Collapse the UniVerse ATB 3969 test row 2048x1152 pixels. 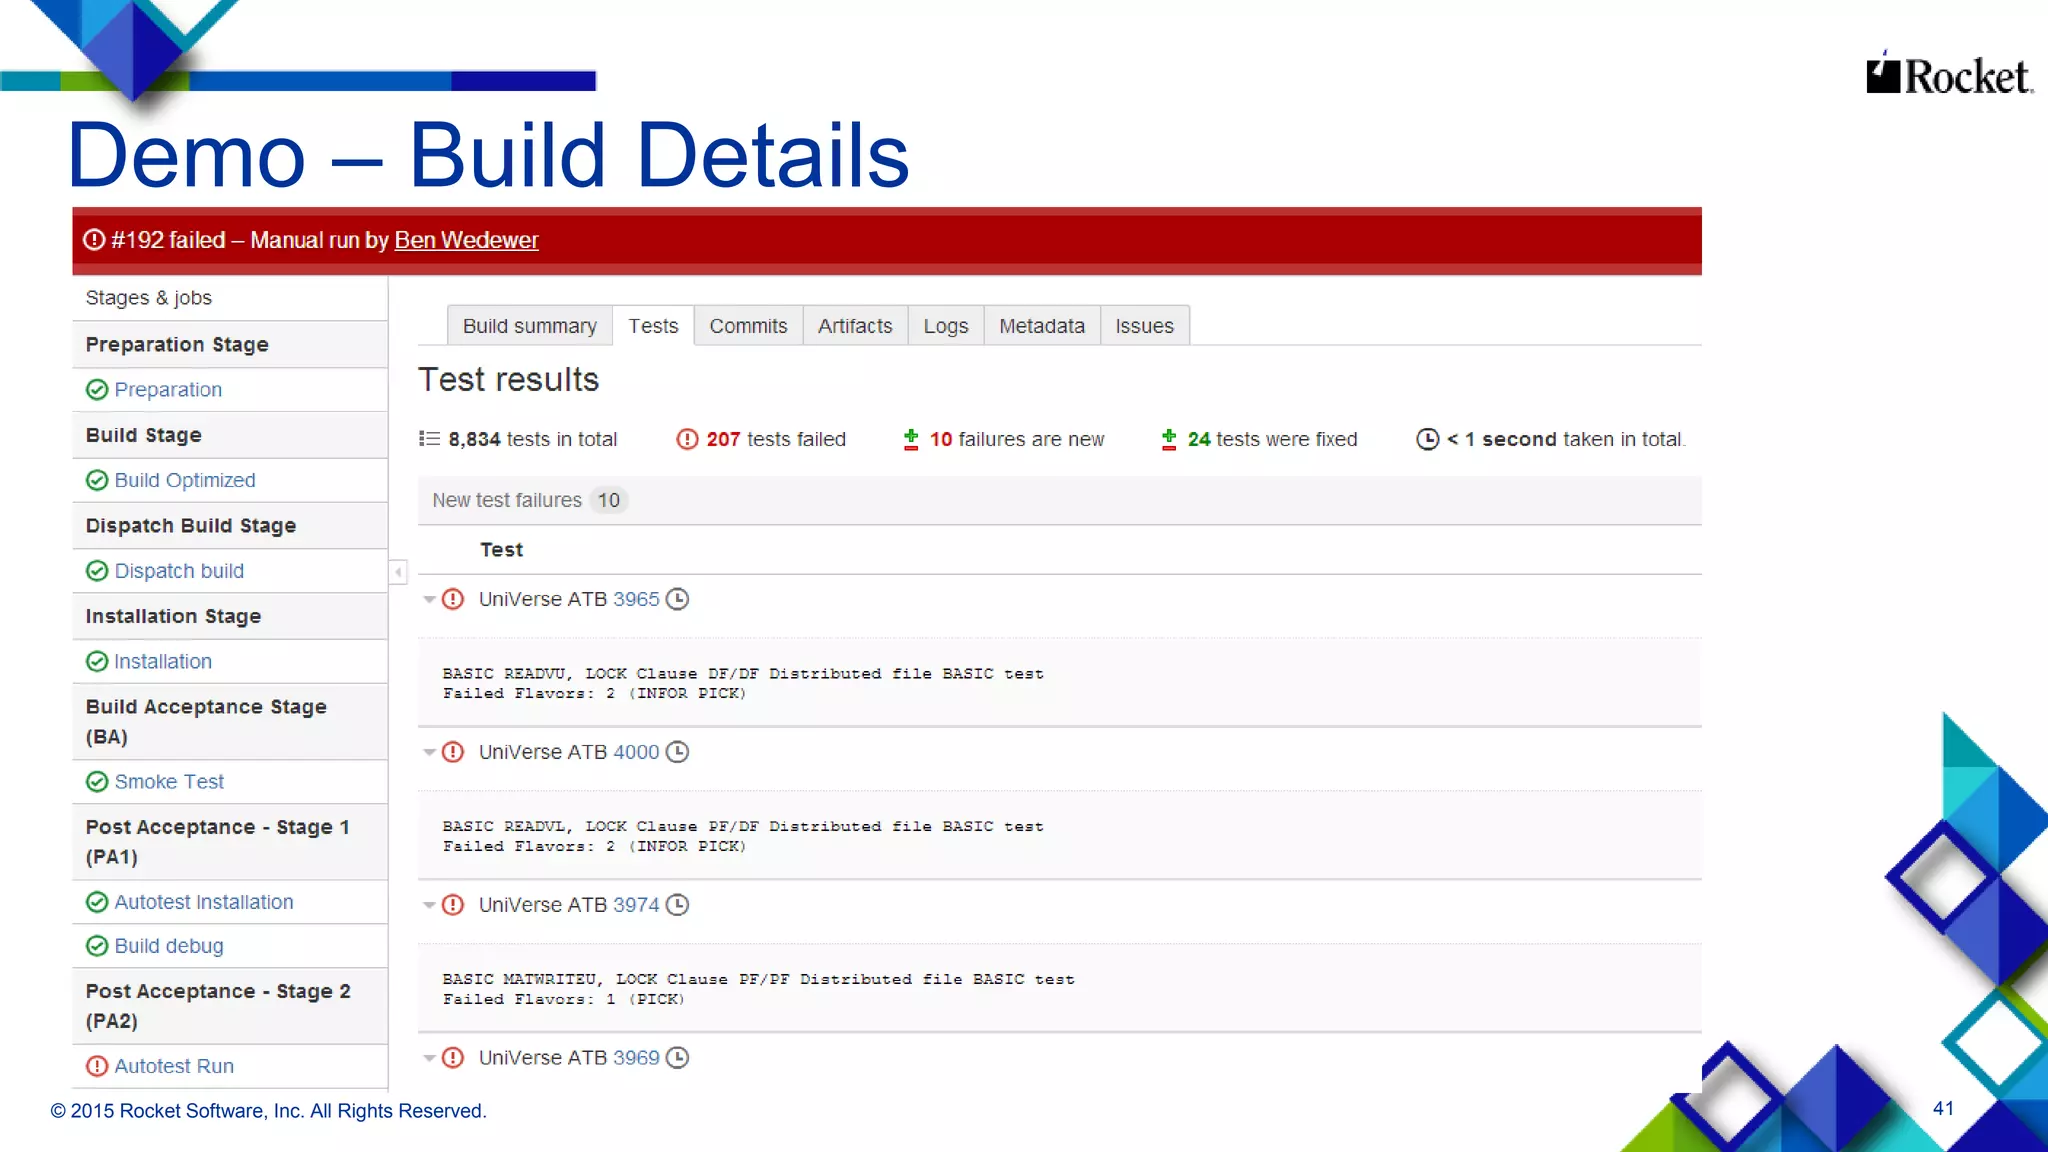tap(429, 1058)
